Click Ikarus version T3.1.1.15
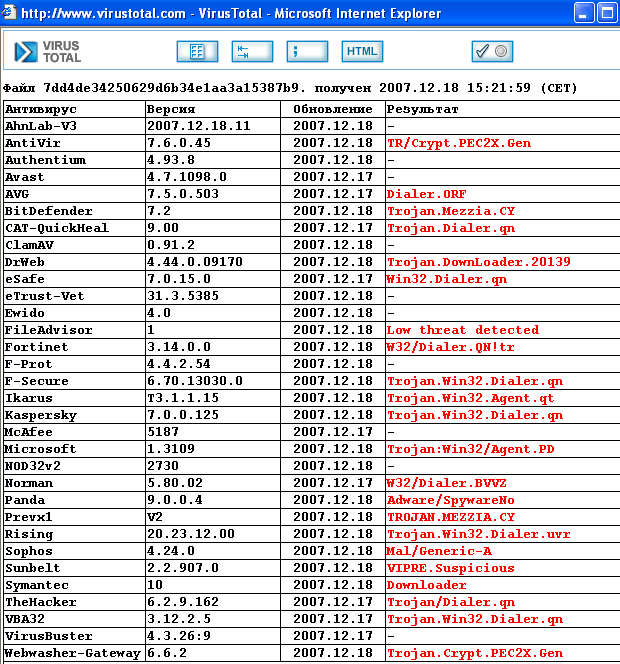The height and width of the screenshot is (664, 620). click(183, 398)
